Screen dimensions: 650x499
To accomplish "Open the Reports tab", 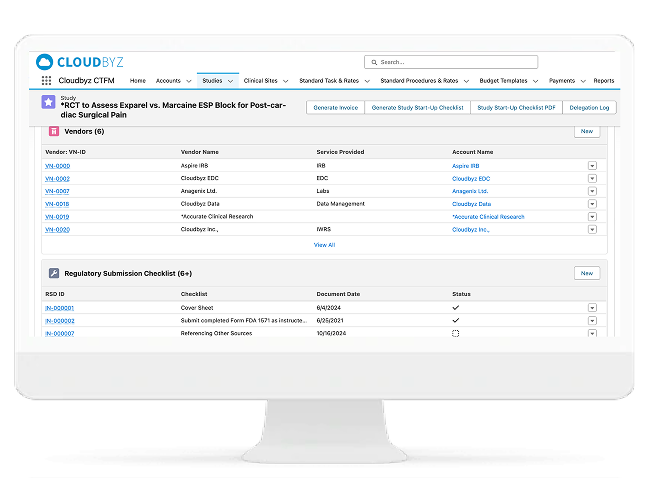I will (x=604, y=81).
